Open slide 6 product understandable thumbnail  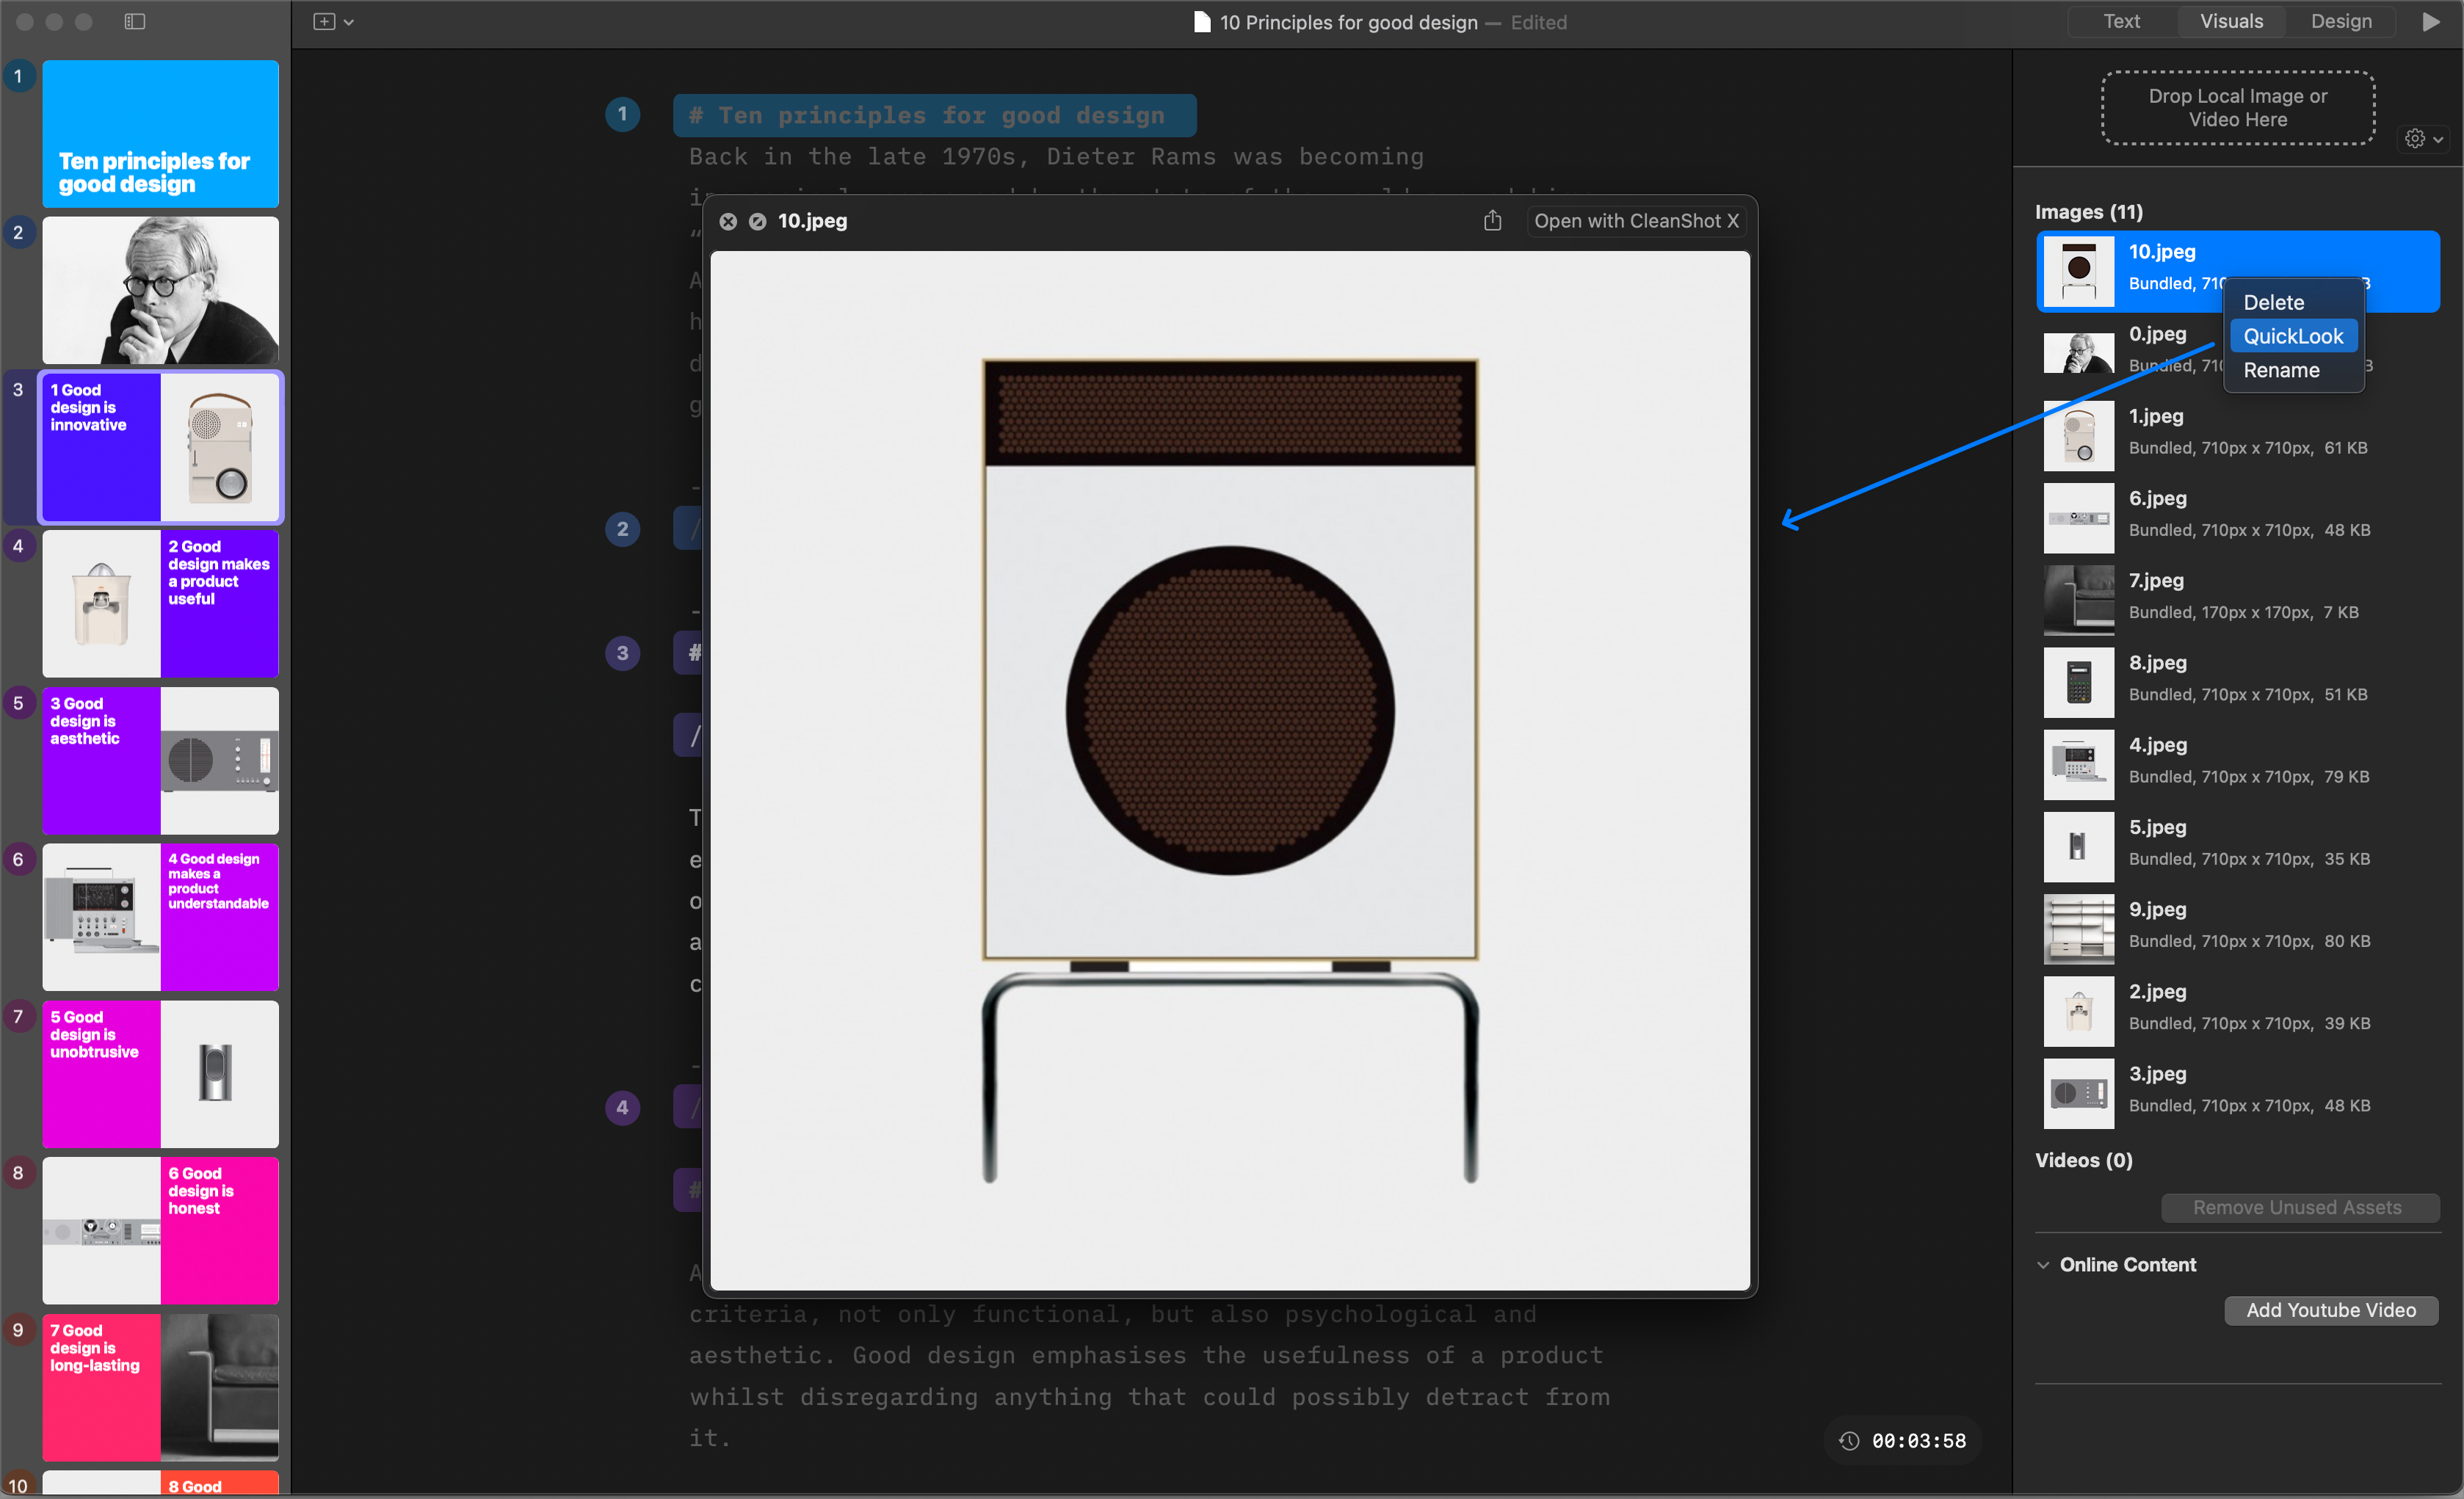[160, 917]
